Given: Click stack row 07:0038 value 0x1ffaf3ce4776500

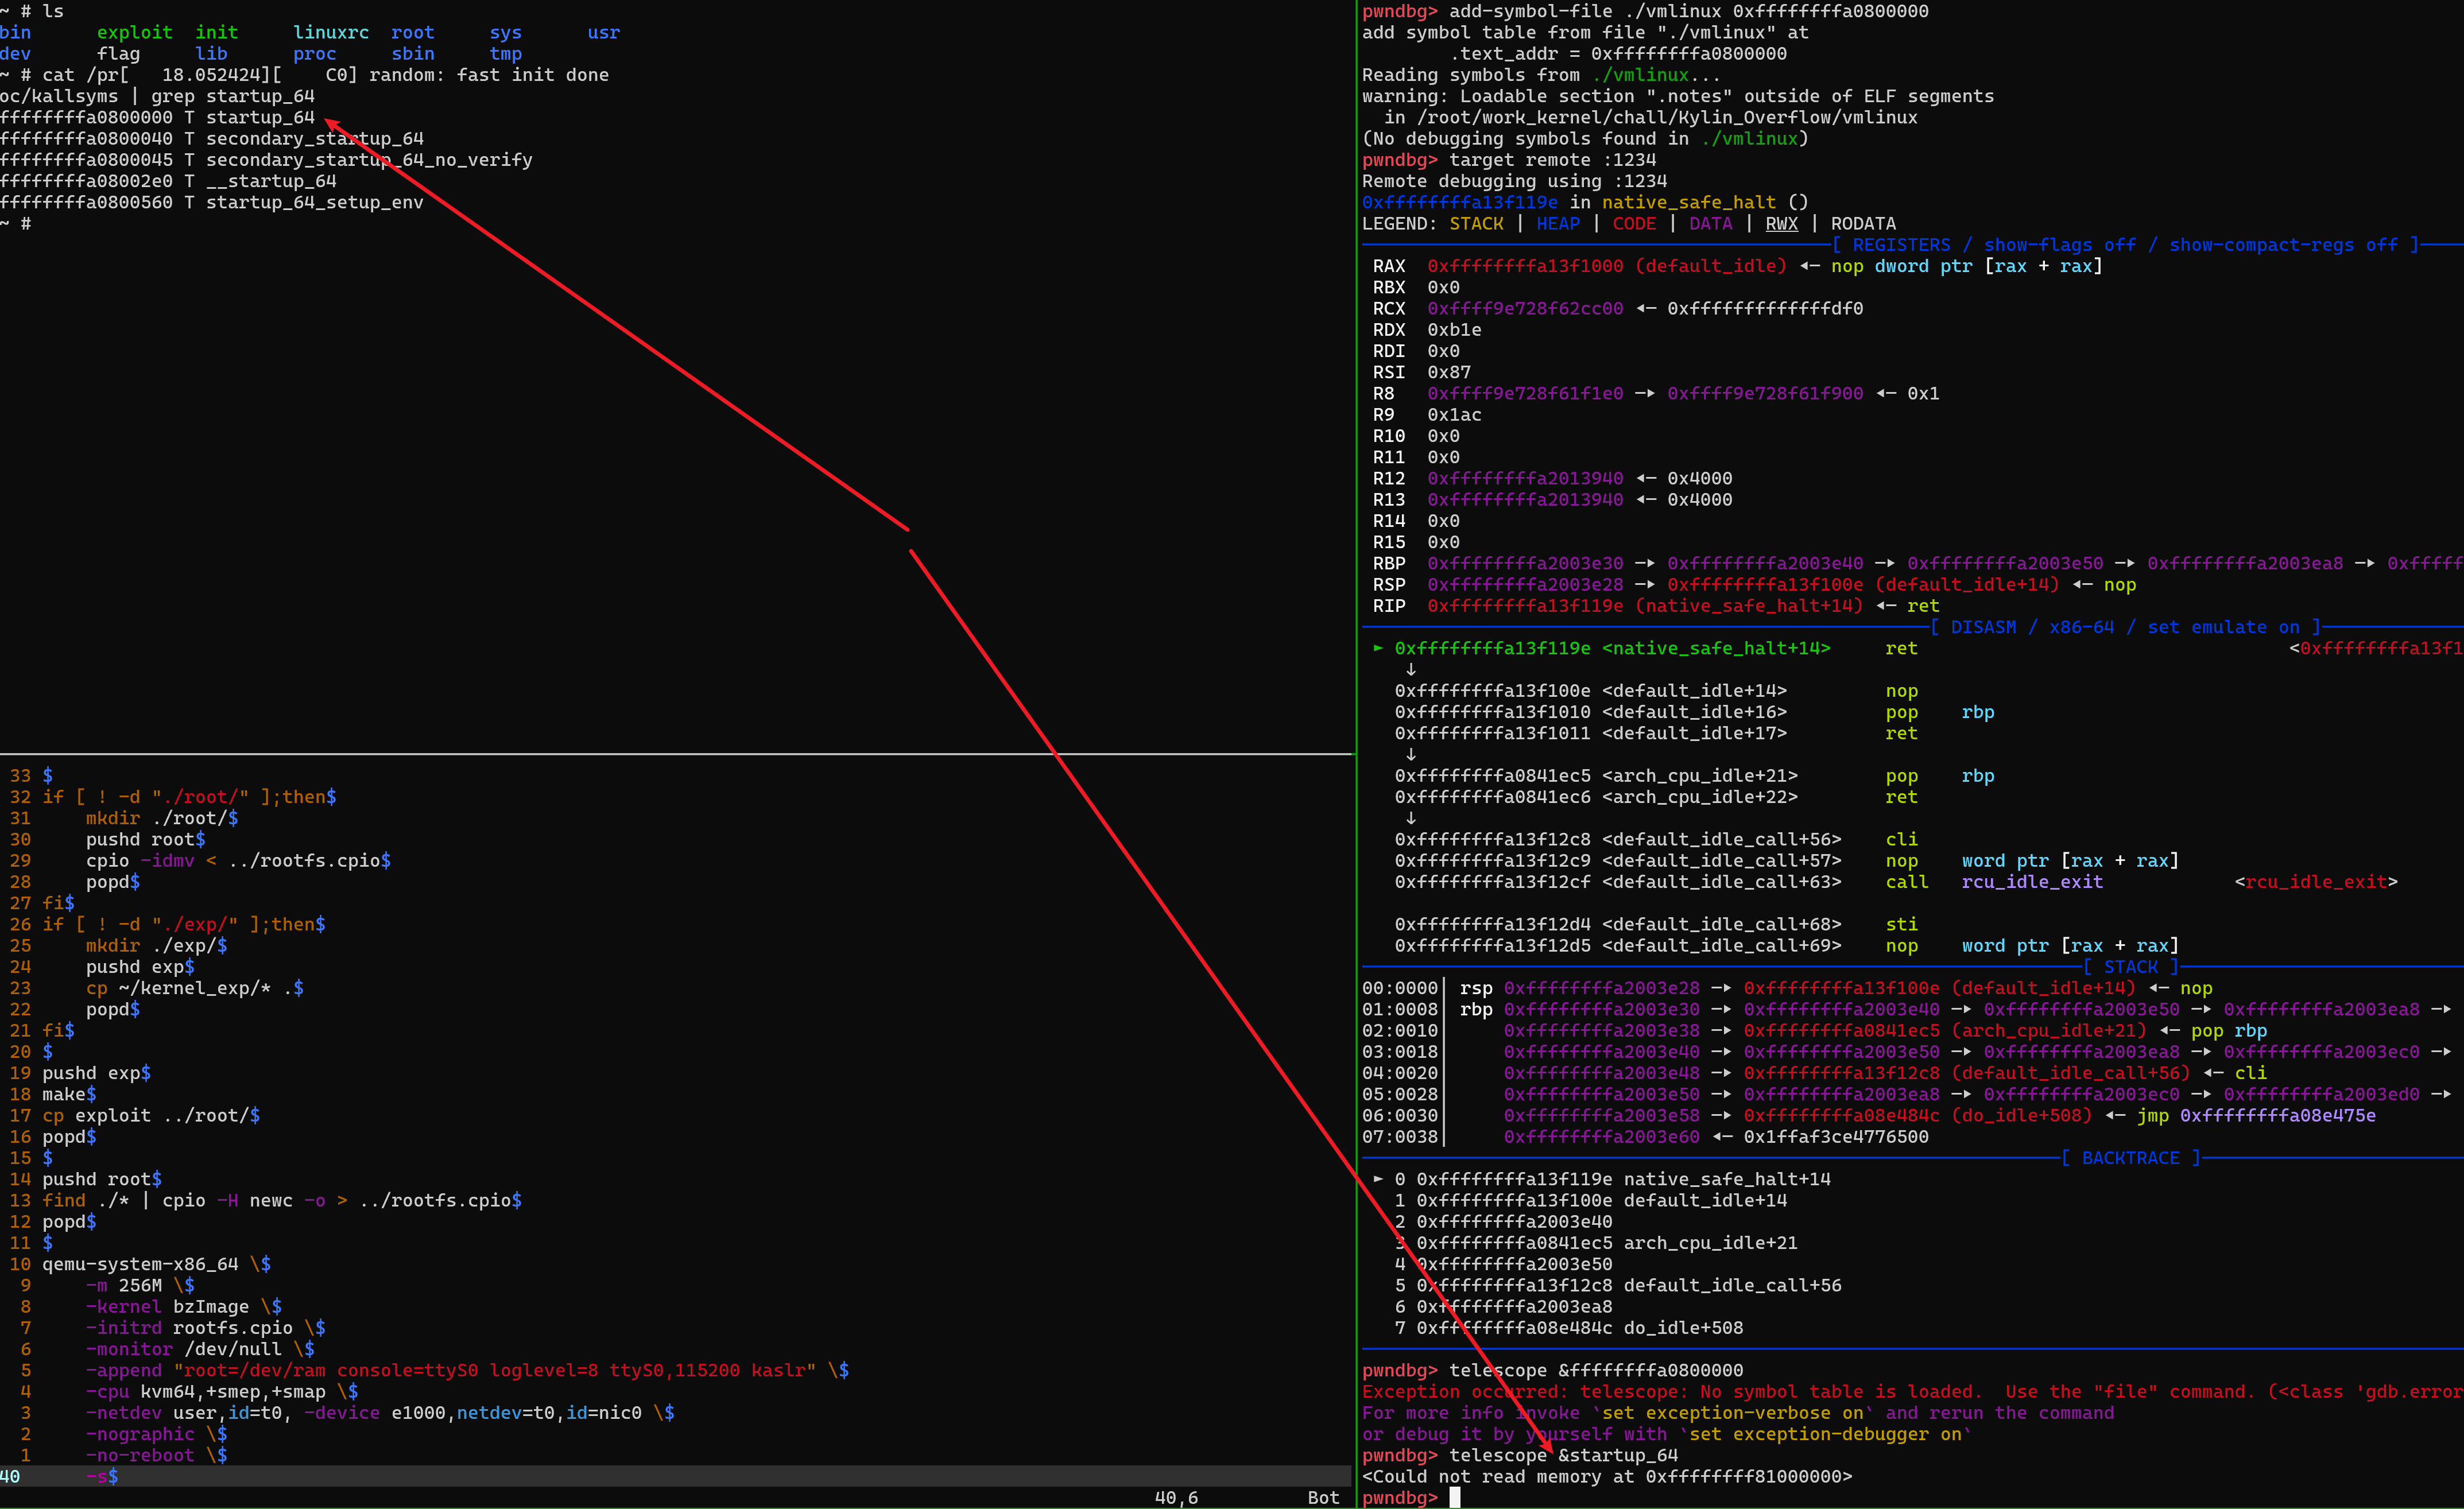Looking at the screenshot, I should (x=1836, y=1137).
